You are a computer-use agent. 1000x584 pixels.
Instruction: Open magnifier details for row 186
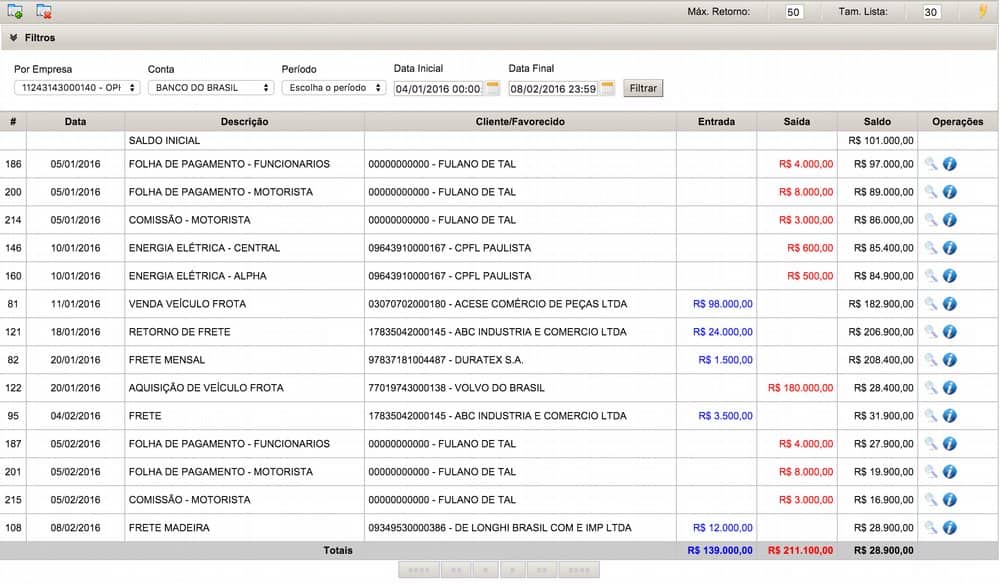click(x=931, y=164)
